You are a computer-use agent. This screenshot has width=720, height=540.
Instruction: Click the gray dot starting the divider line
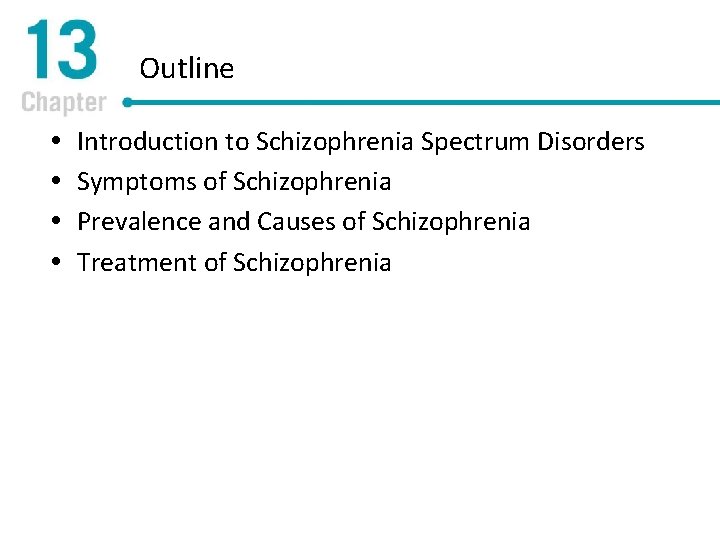pos(127,101)
